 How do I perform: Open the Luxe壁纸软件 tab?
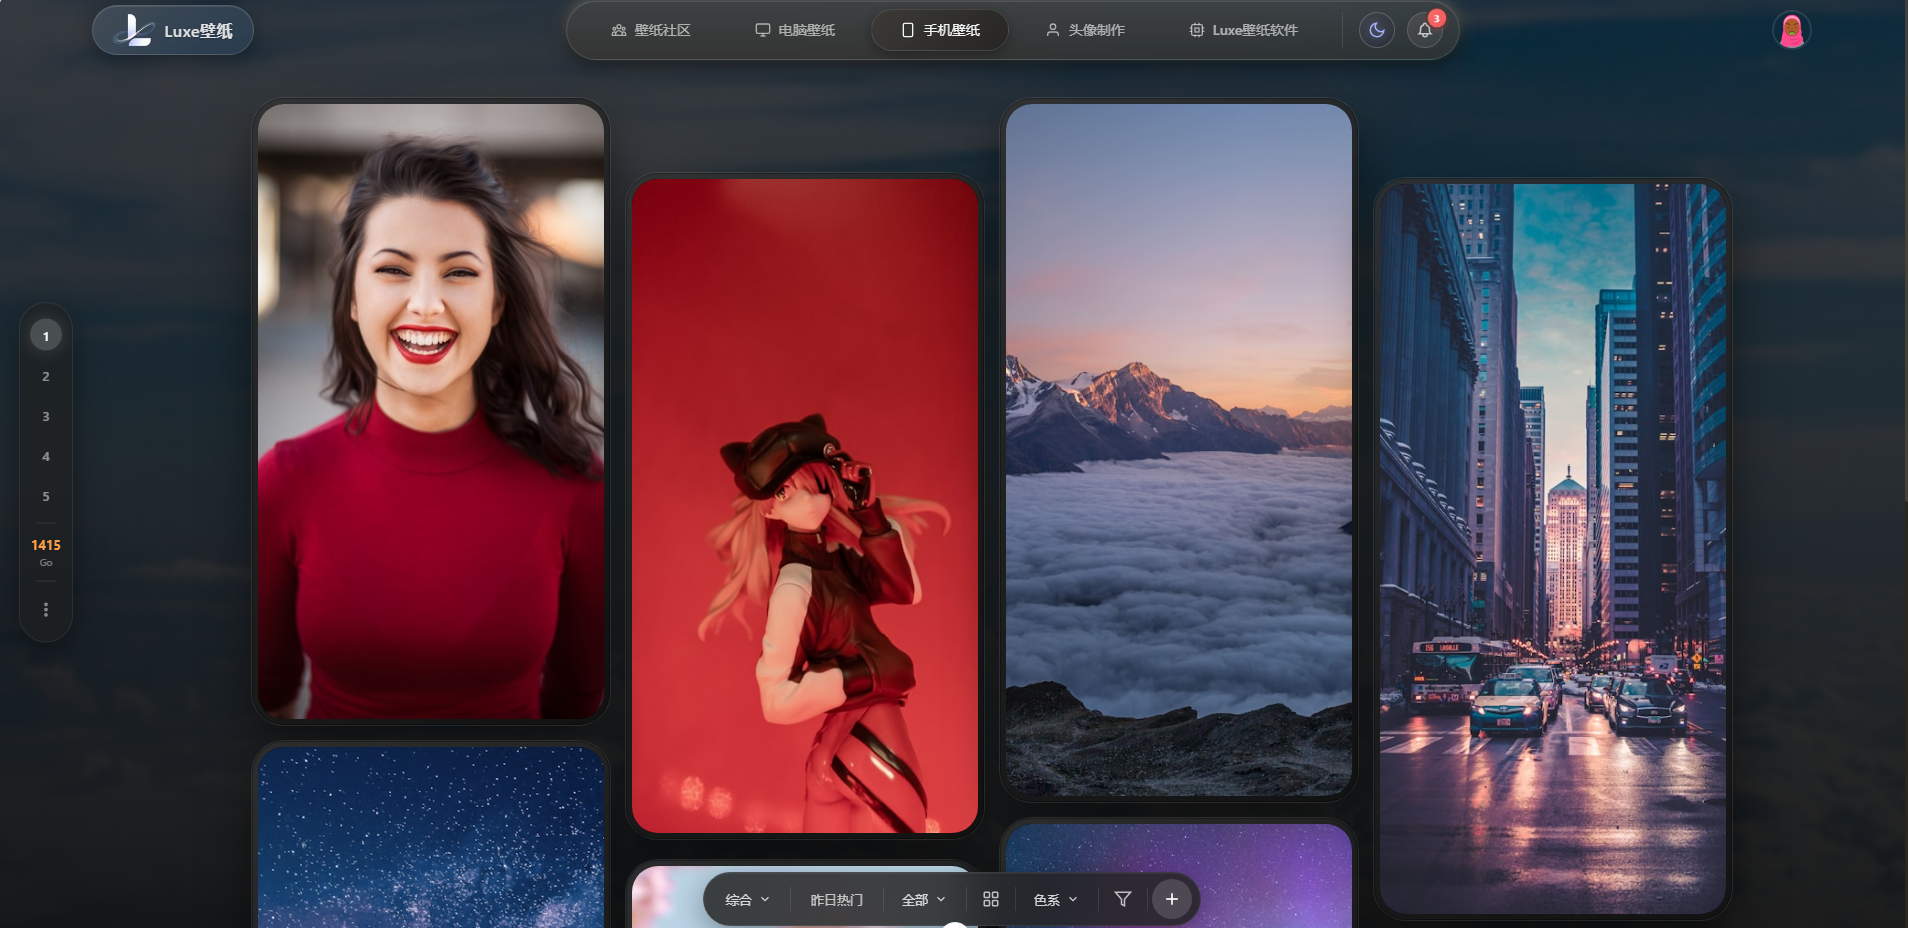[1243, 30]
